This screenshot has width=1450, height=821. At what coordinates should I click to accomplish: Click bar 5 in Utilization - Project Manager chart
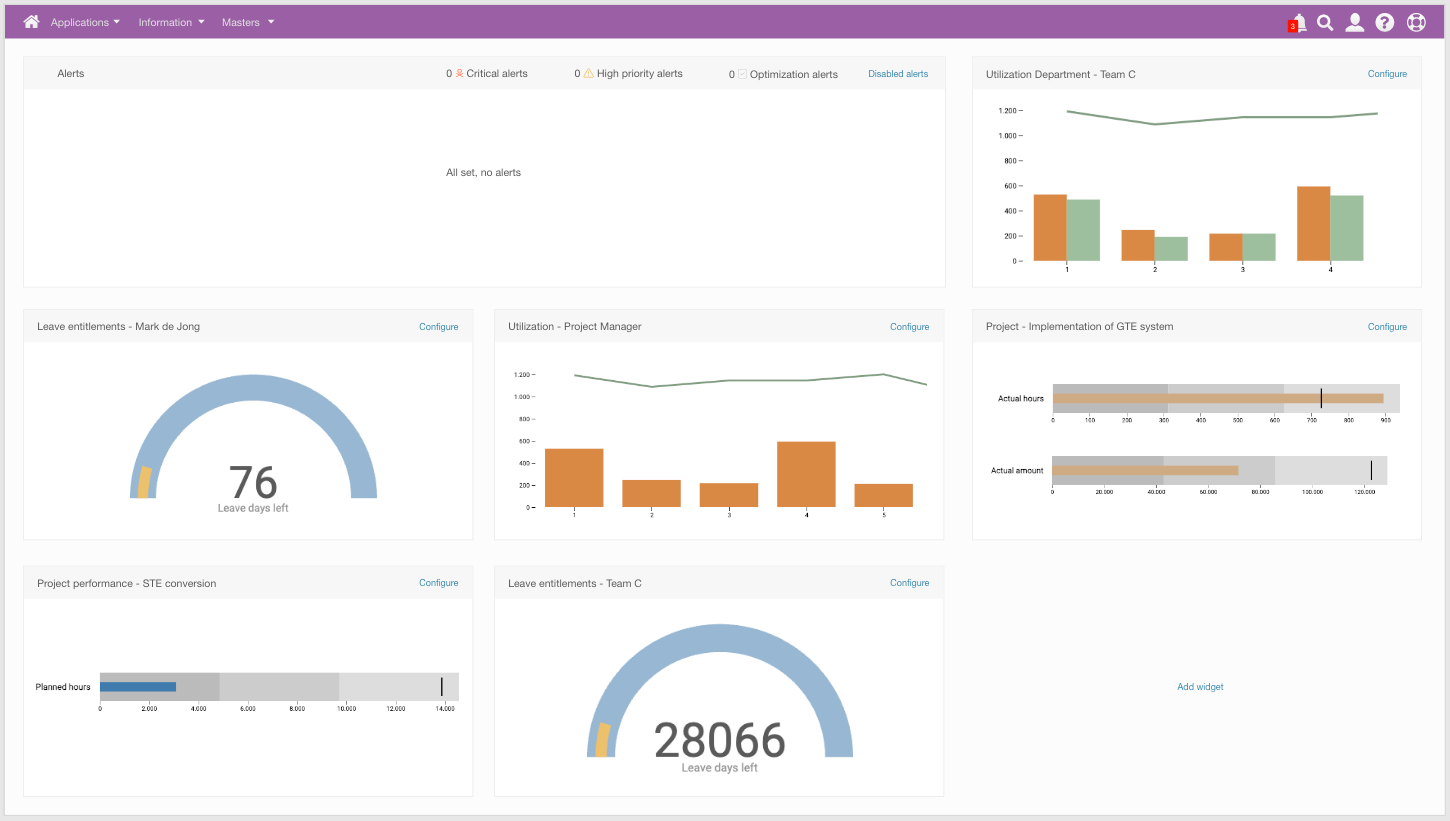[x=884, y=495]
